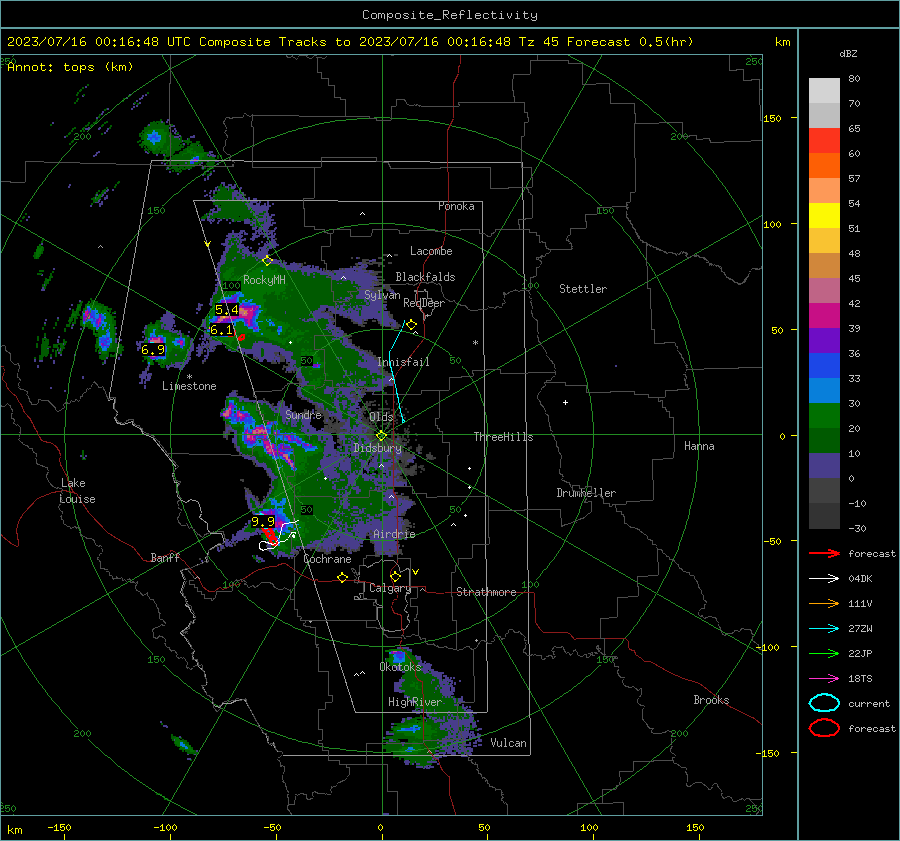
Task: Click the red forecast arrow in legend
Action: (824, 553)
